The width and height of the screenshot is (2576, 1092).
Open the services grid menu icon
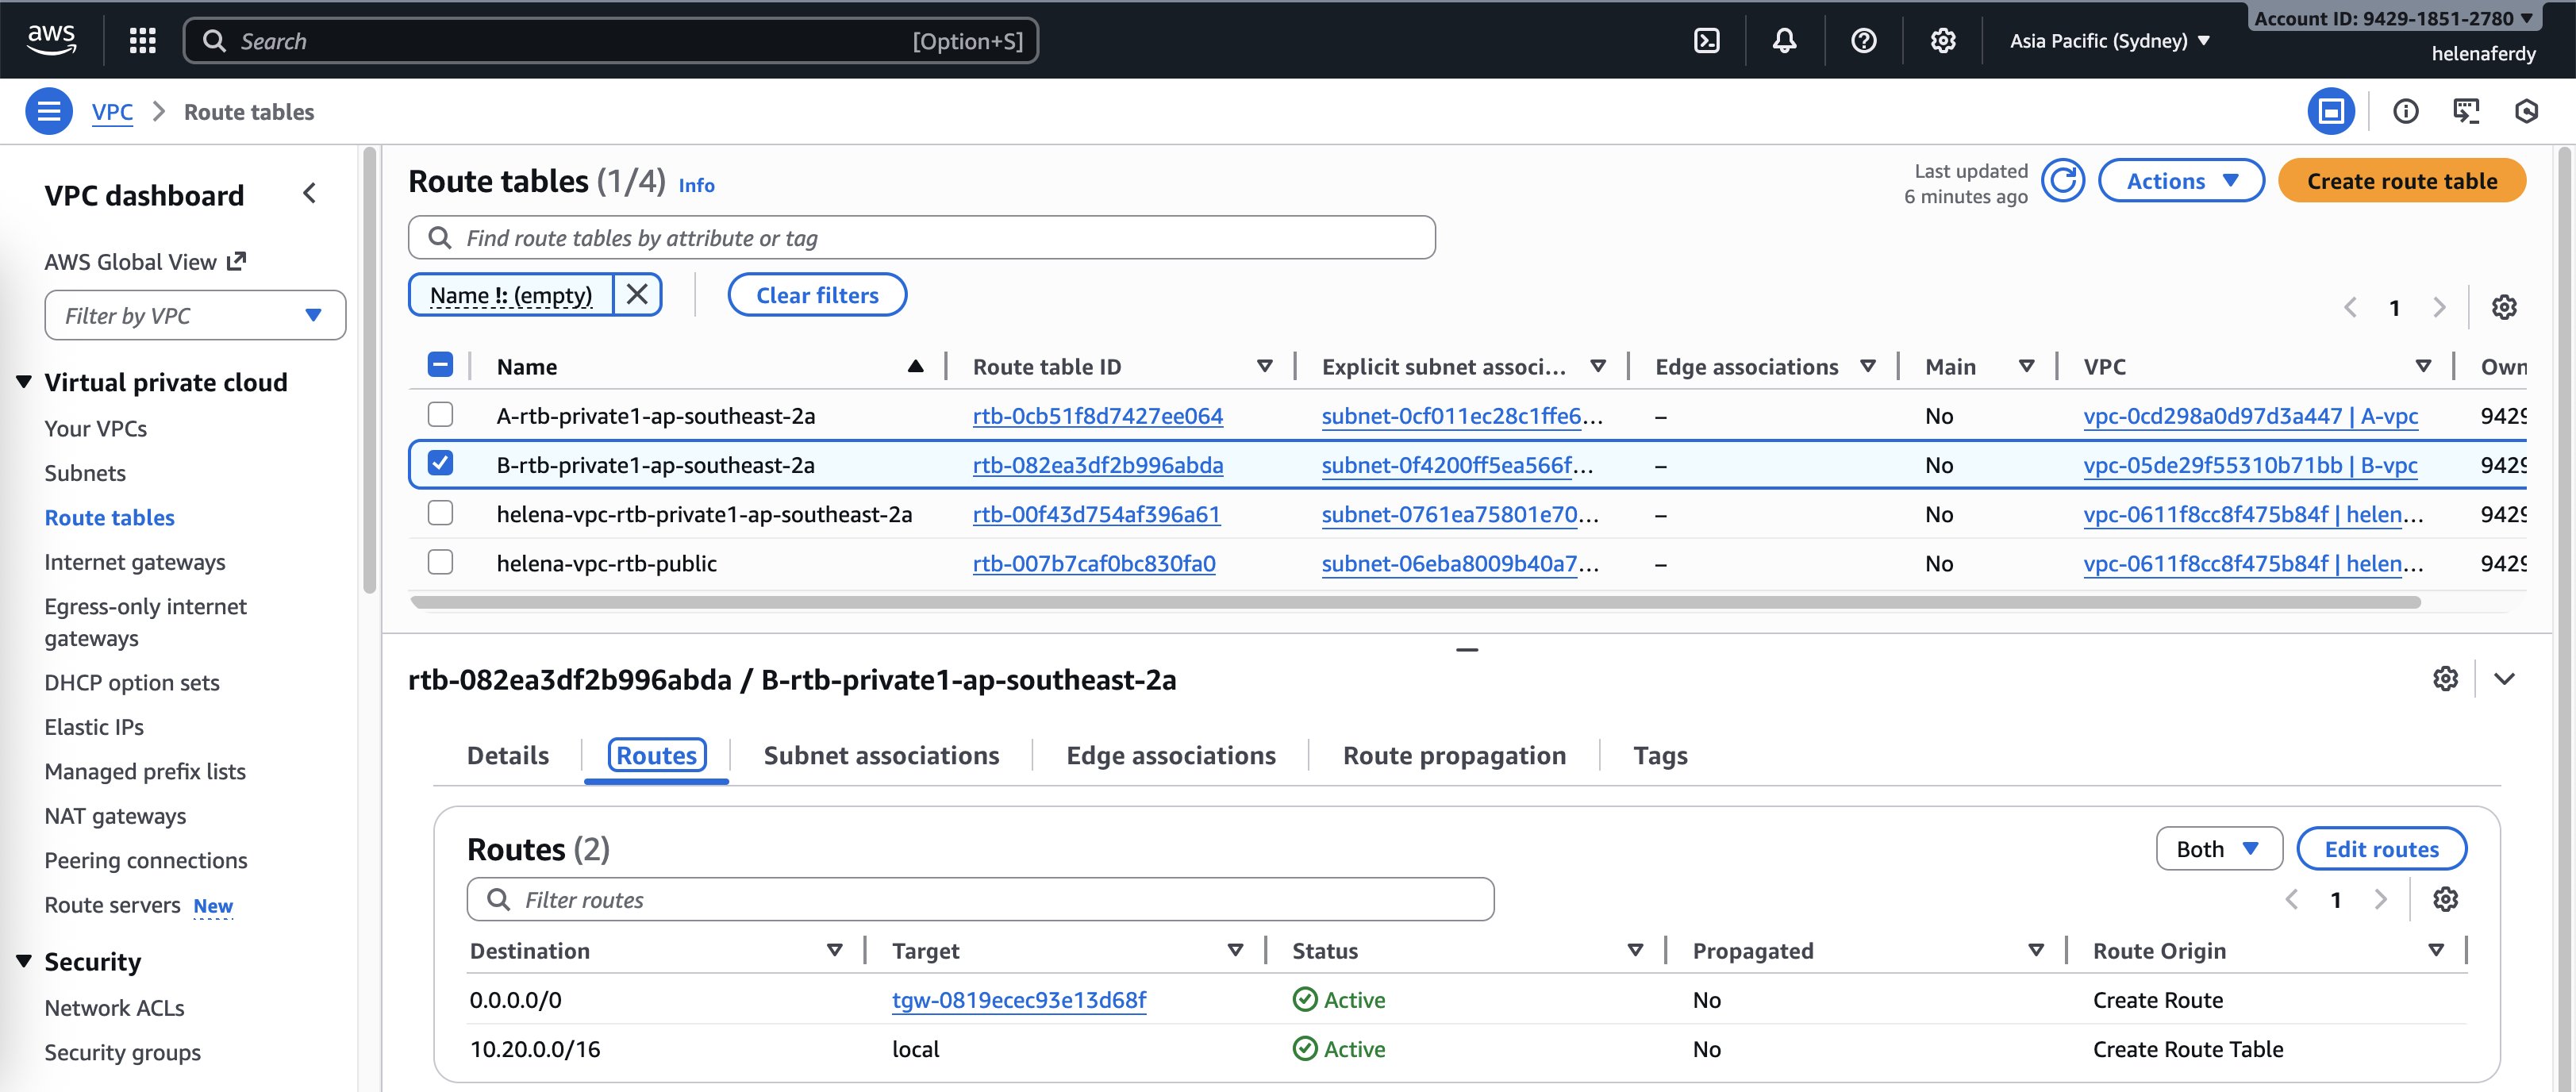coord(143,41)
